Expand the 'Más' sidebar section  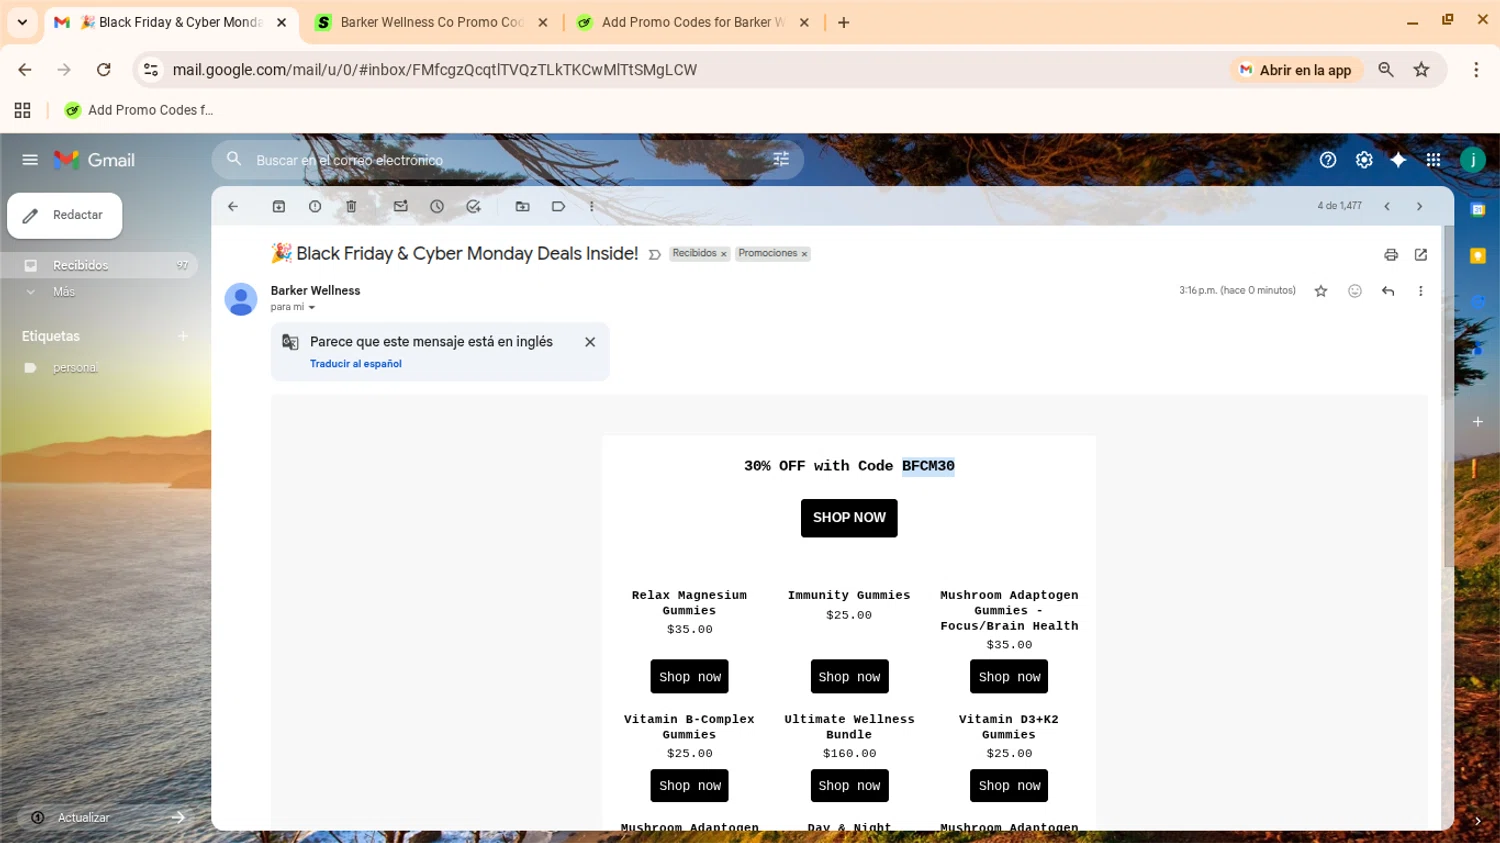point(64,292)
